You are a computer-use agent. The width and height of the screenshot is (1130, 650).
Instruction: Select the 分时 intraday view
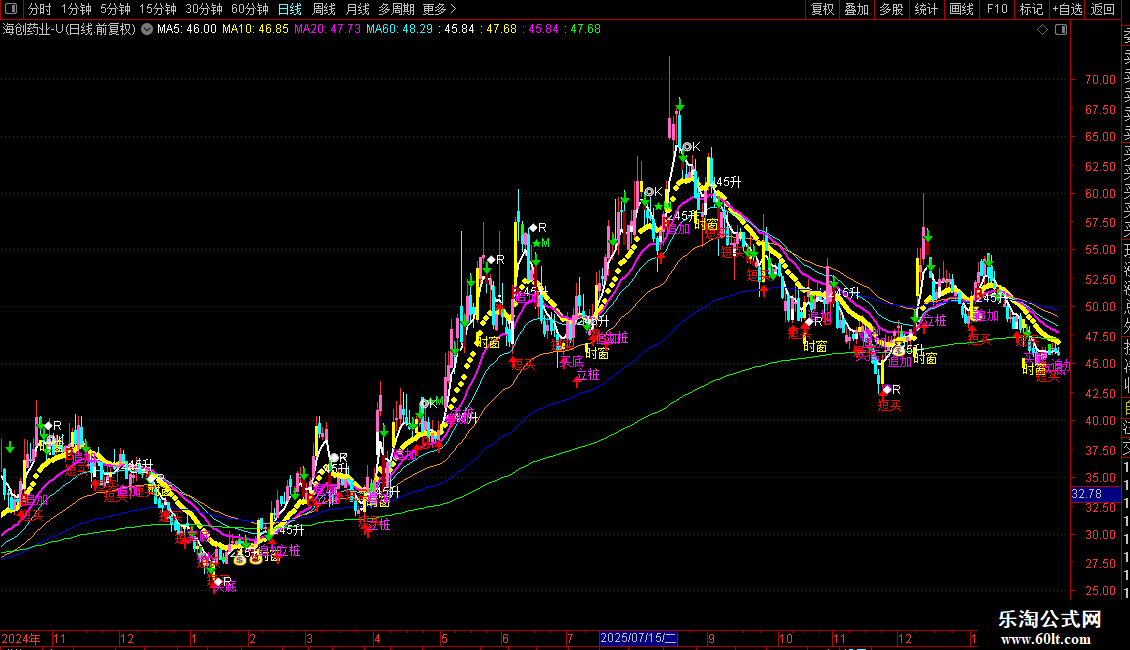click(39, 9)
